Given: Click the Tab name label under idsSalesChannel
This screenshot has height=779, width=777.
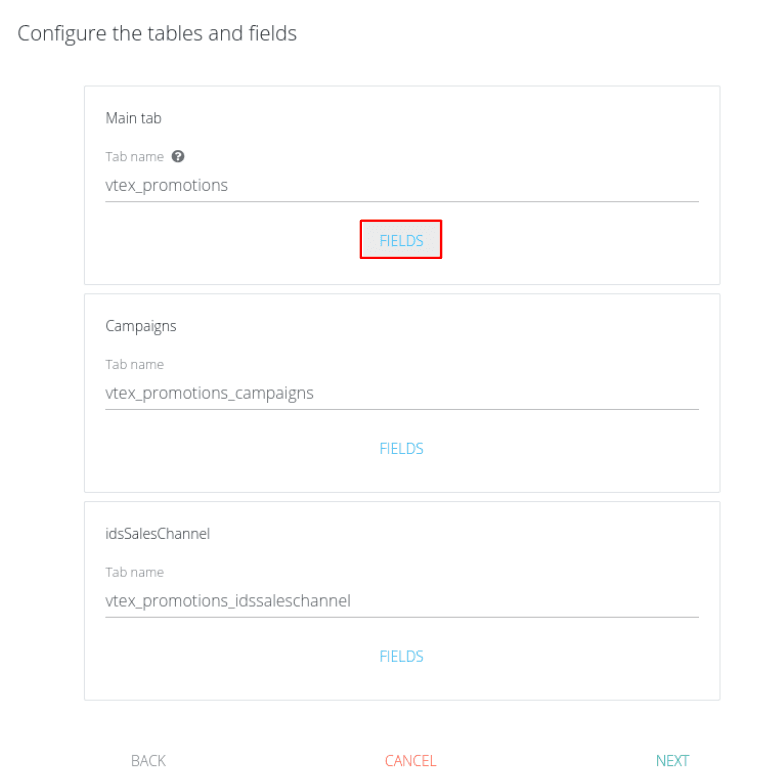Looking at the screenshot, I should pos(134,573).
